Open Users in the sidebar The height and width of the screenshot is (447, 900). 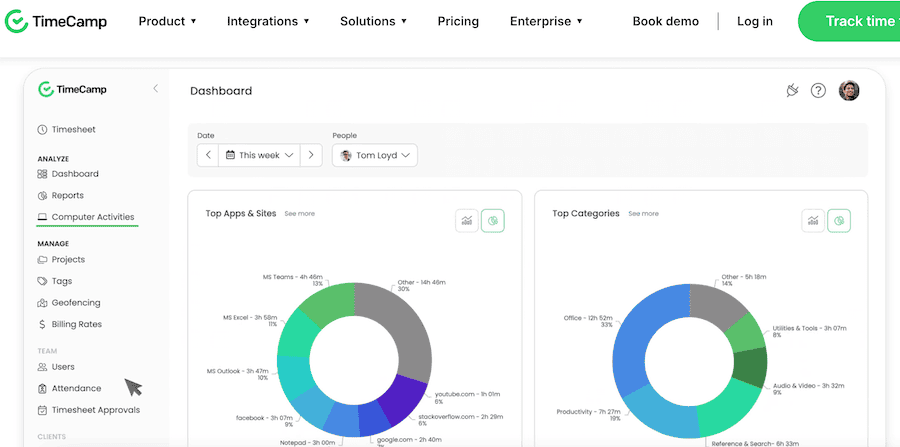(x=56, y=367)
